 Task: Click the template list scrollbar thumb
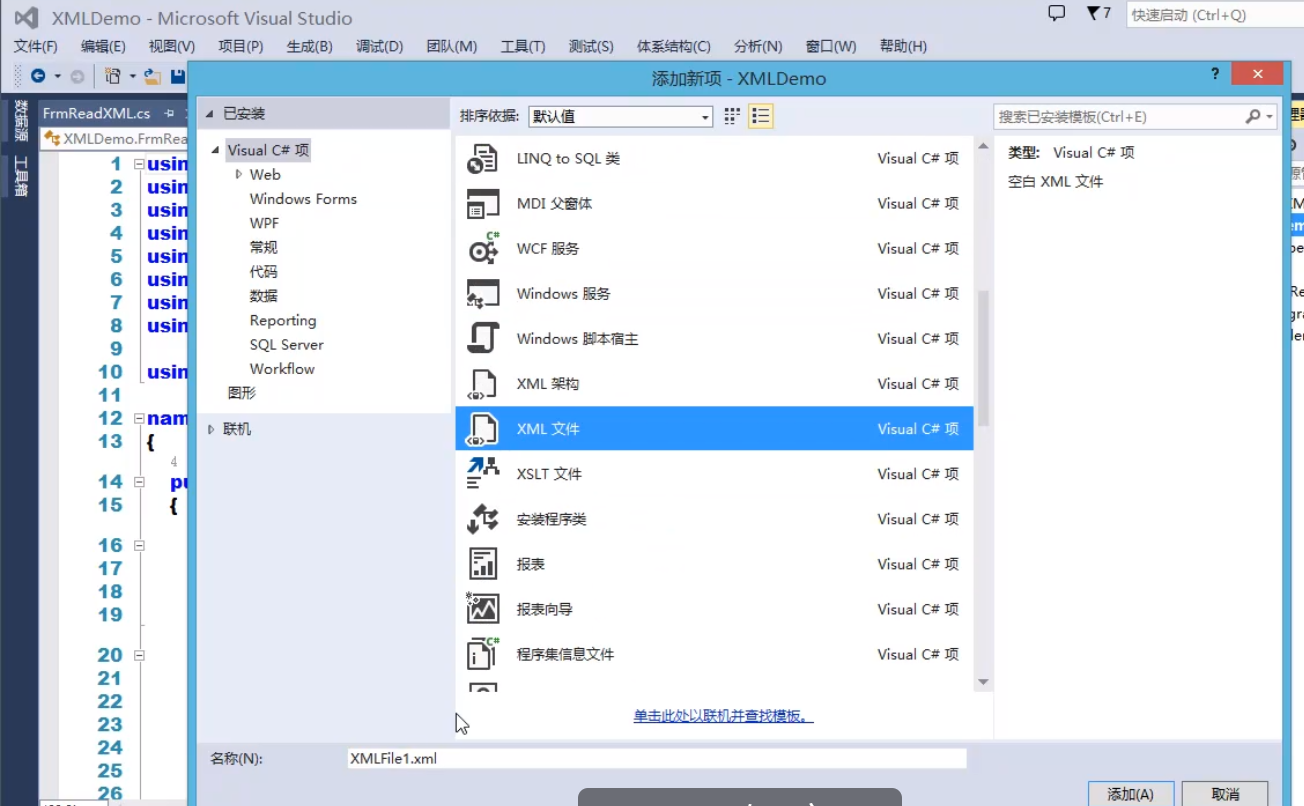click(x=983, y=358)
